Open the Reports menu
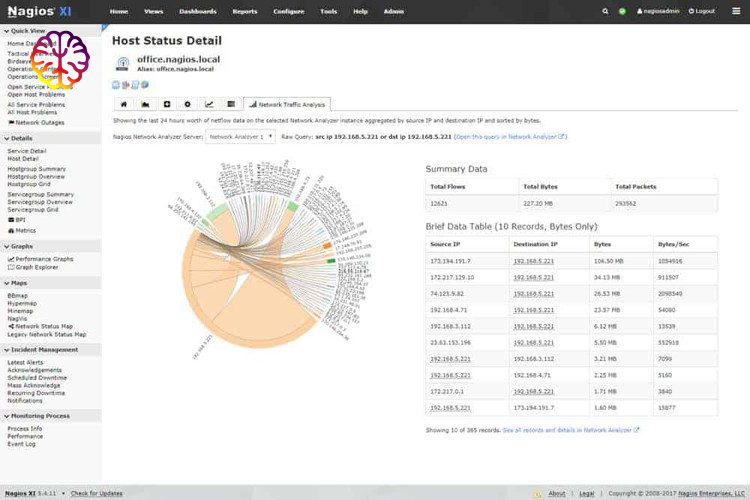 pos(245,11)
